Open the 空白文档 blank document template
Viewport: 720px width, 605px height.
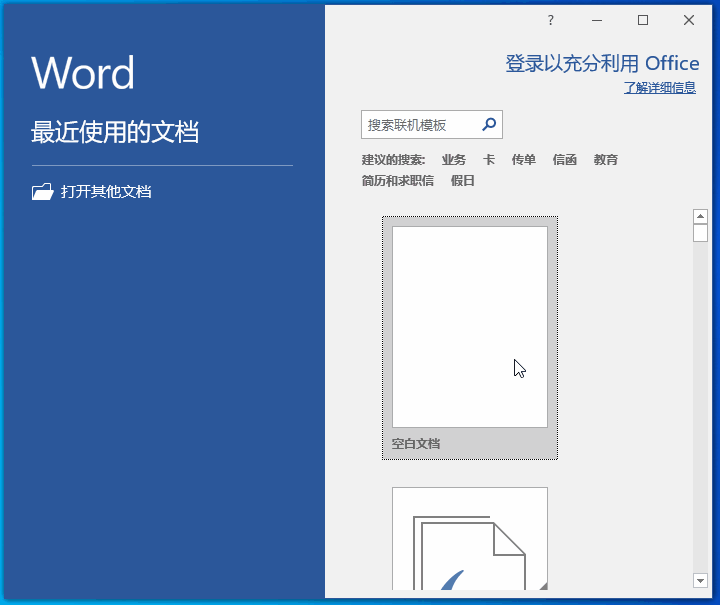(470, 328)
